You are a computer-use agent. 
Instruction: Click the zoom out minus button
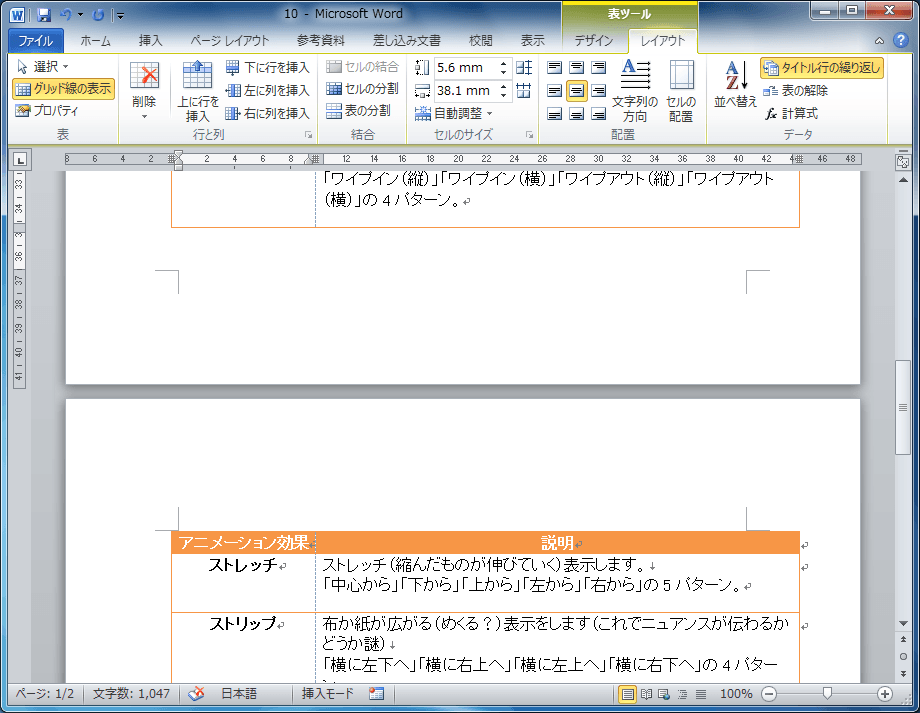769,694
